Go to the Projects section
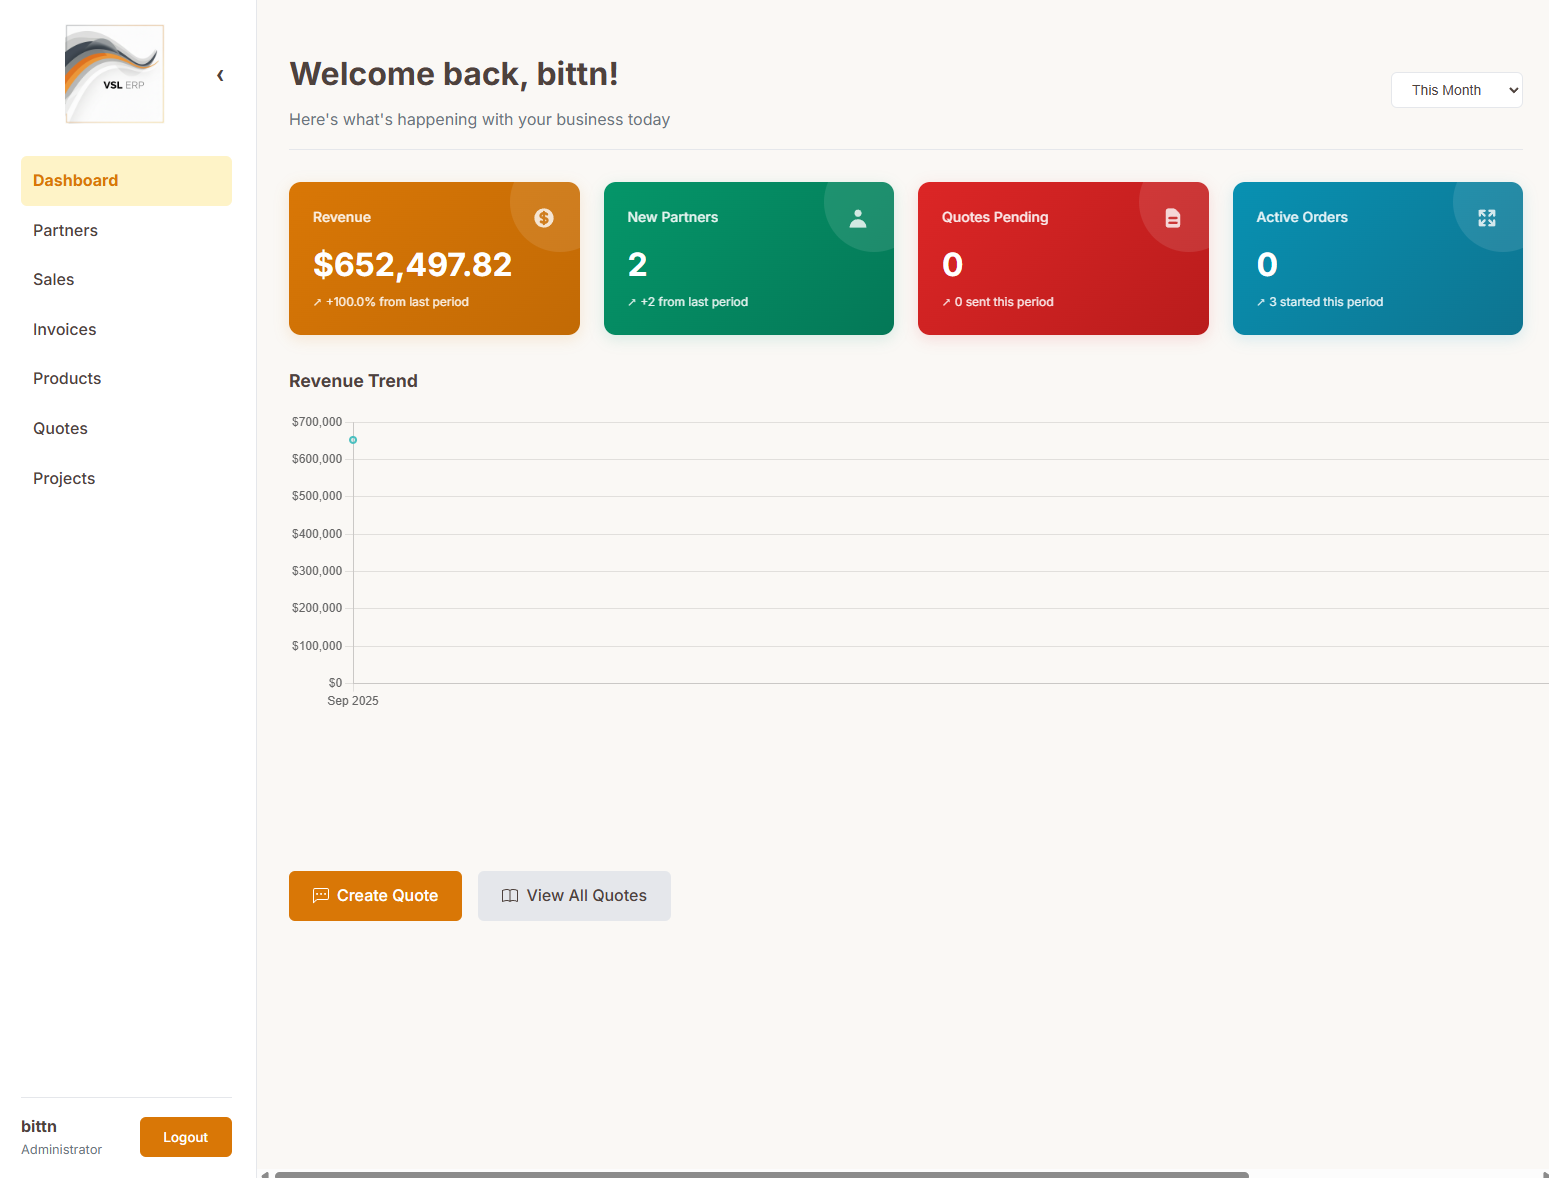 coord(64,478)
